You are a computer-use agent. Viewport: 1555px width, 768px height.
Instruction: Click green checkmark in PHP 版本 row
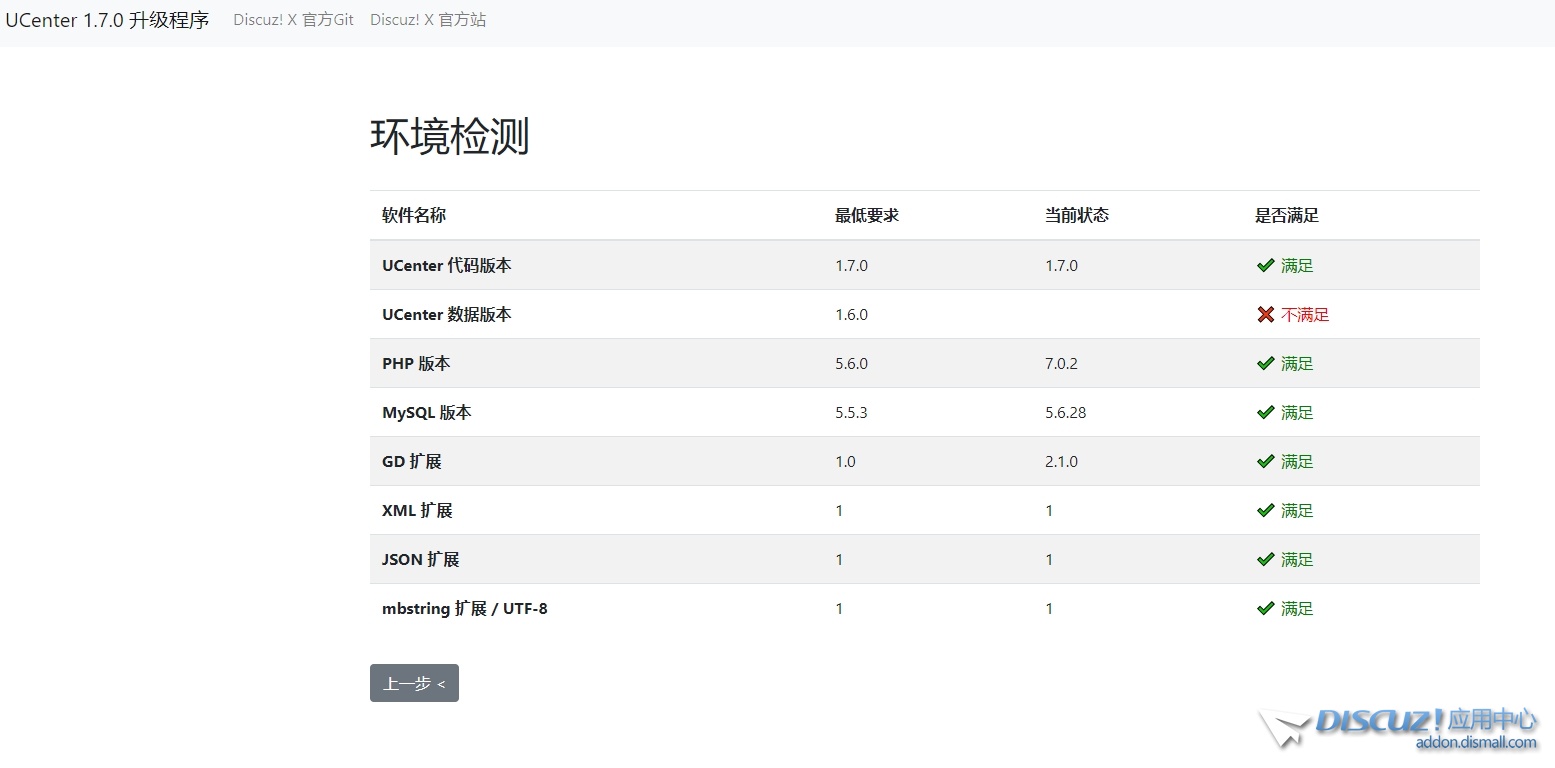(1265, 363)
